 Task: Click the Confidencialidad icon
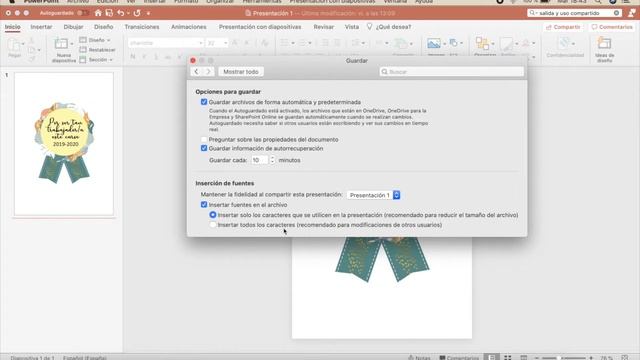[x=564, y=43]
